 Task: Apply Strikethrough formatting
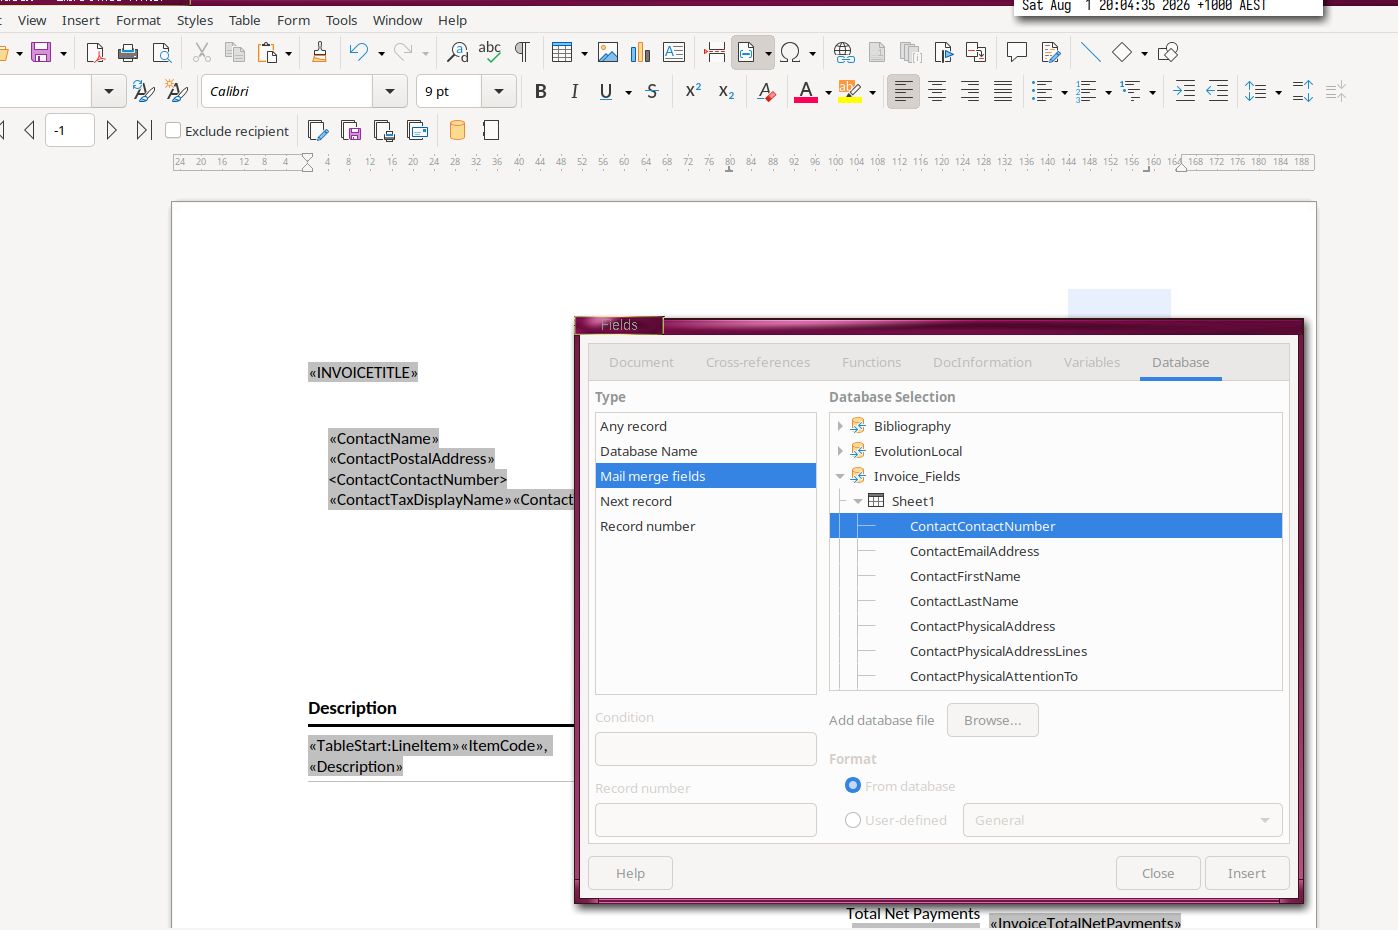pos(652,91)
